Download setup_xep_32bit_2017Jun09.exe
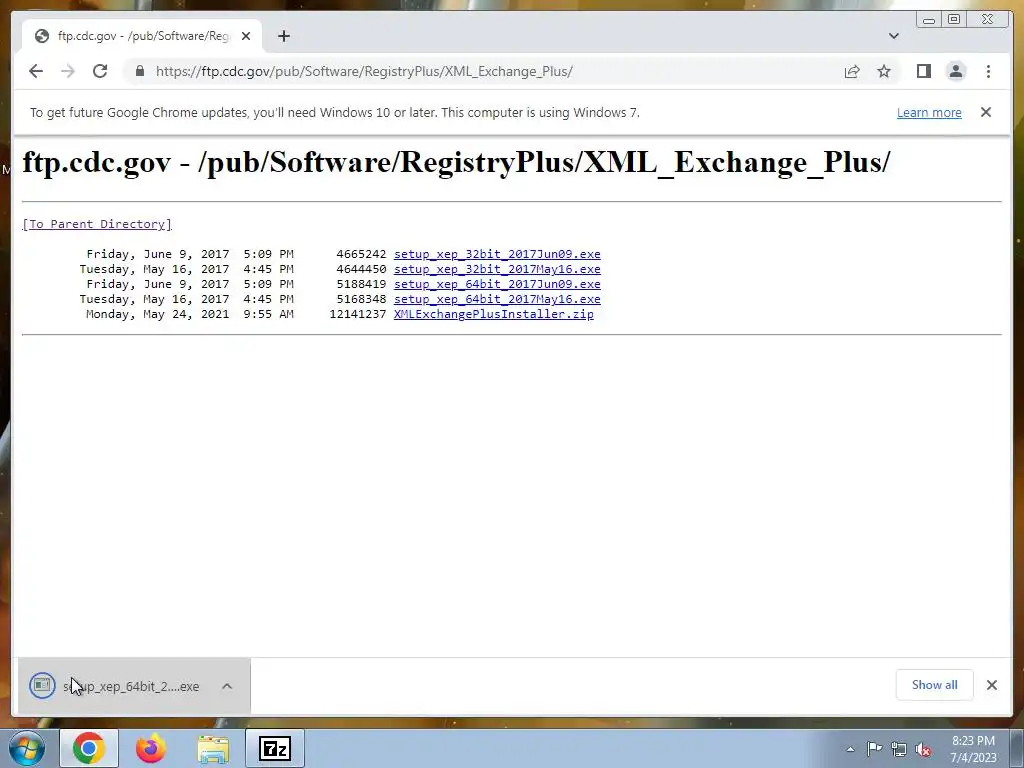This screenshot has height=768, width=1024. [x=497, y=254]
